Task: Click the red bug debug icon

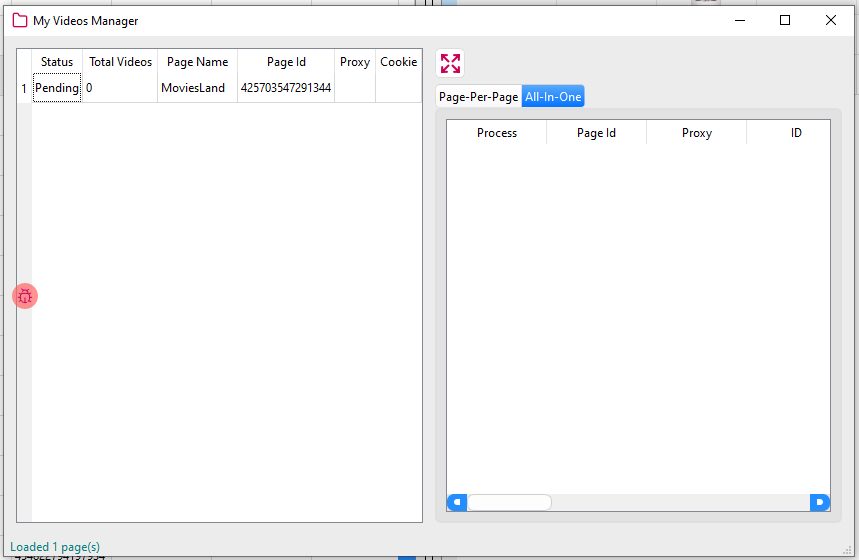Action: point(25,296)
